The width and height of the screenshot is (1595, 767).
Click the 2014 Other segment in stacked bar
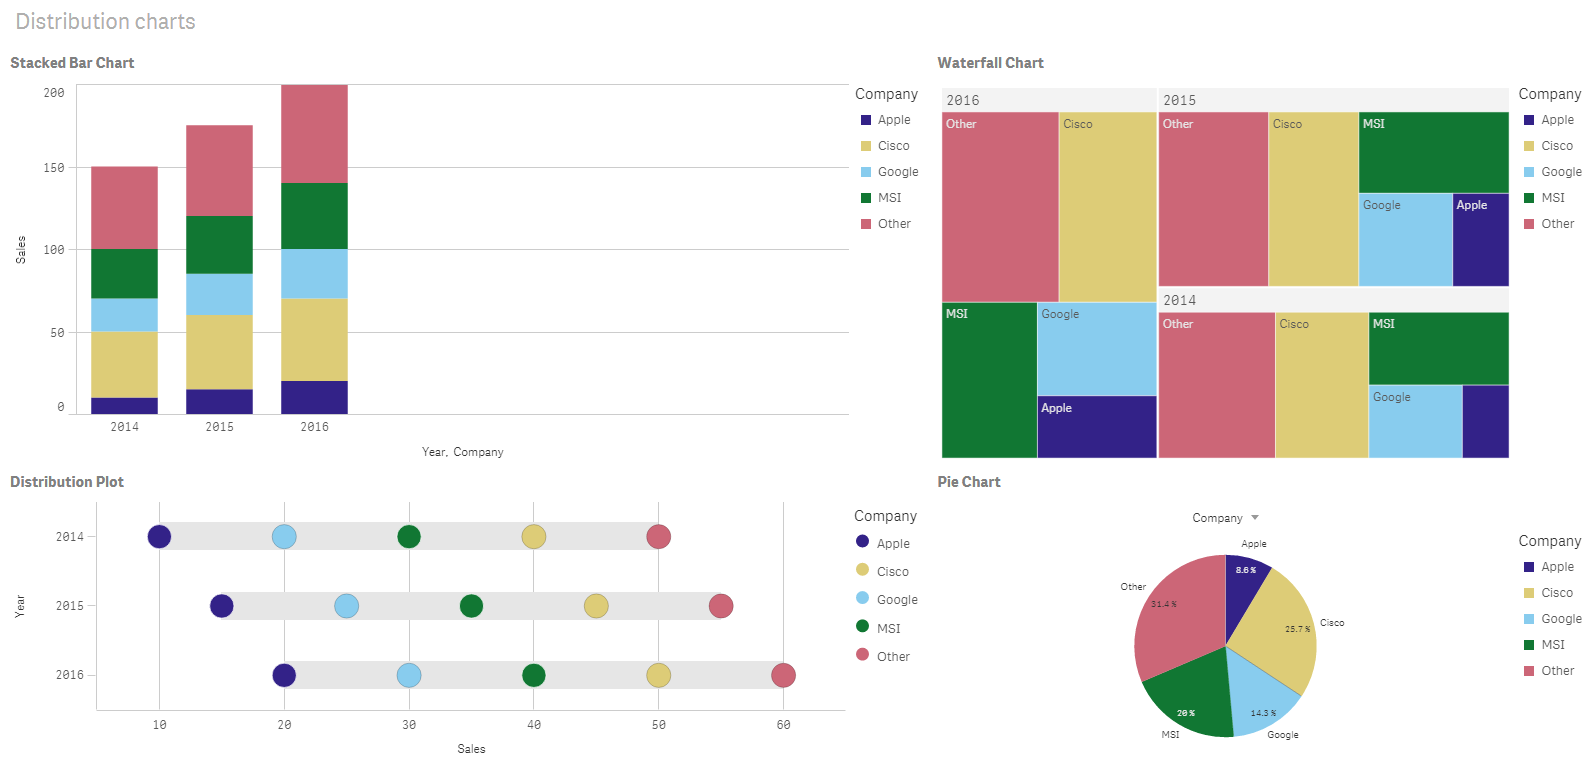pyautogui.click(x=124, y=208)
